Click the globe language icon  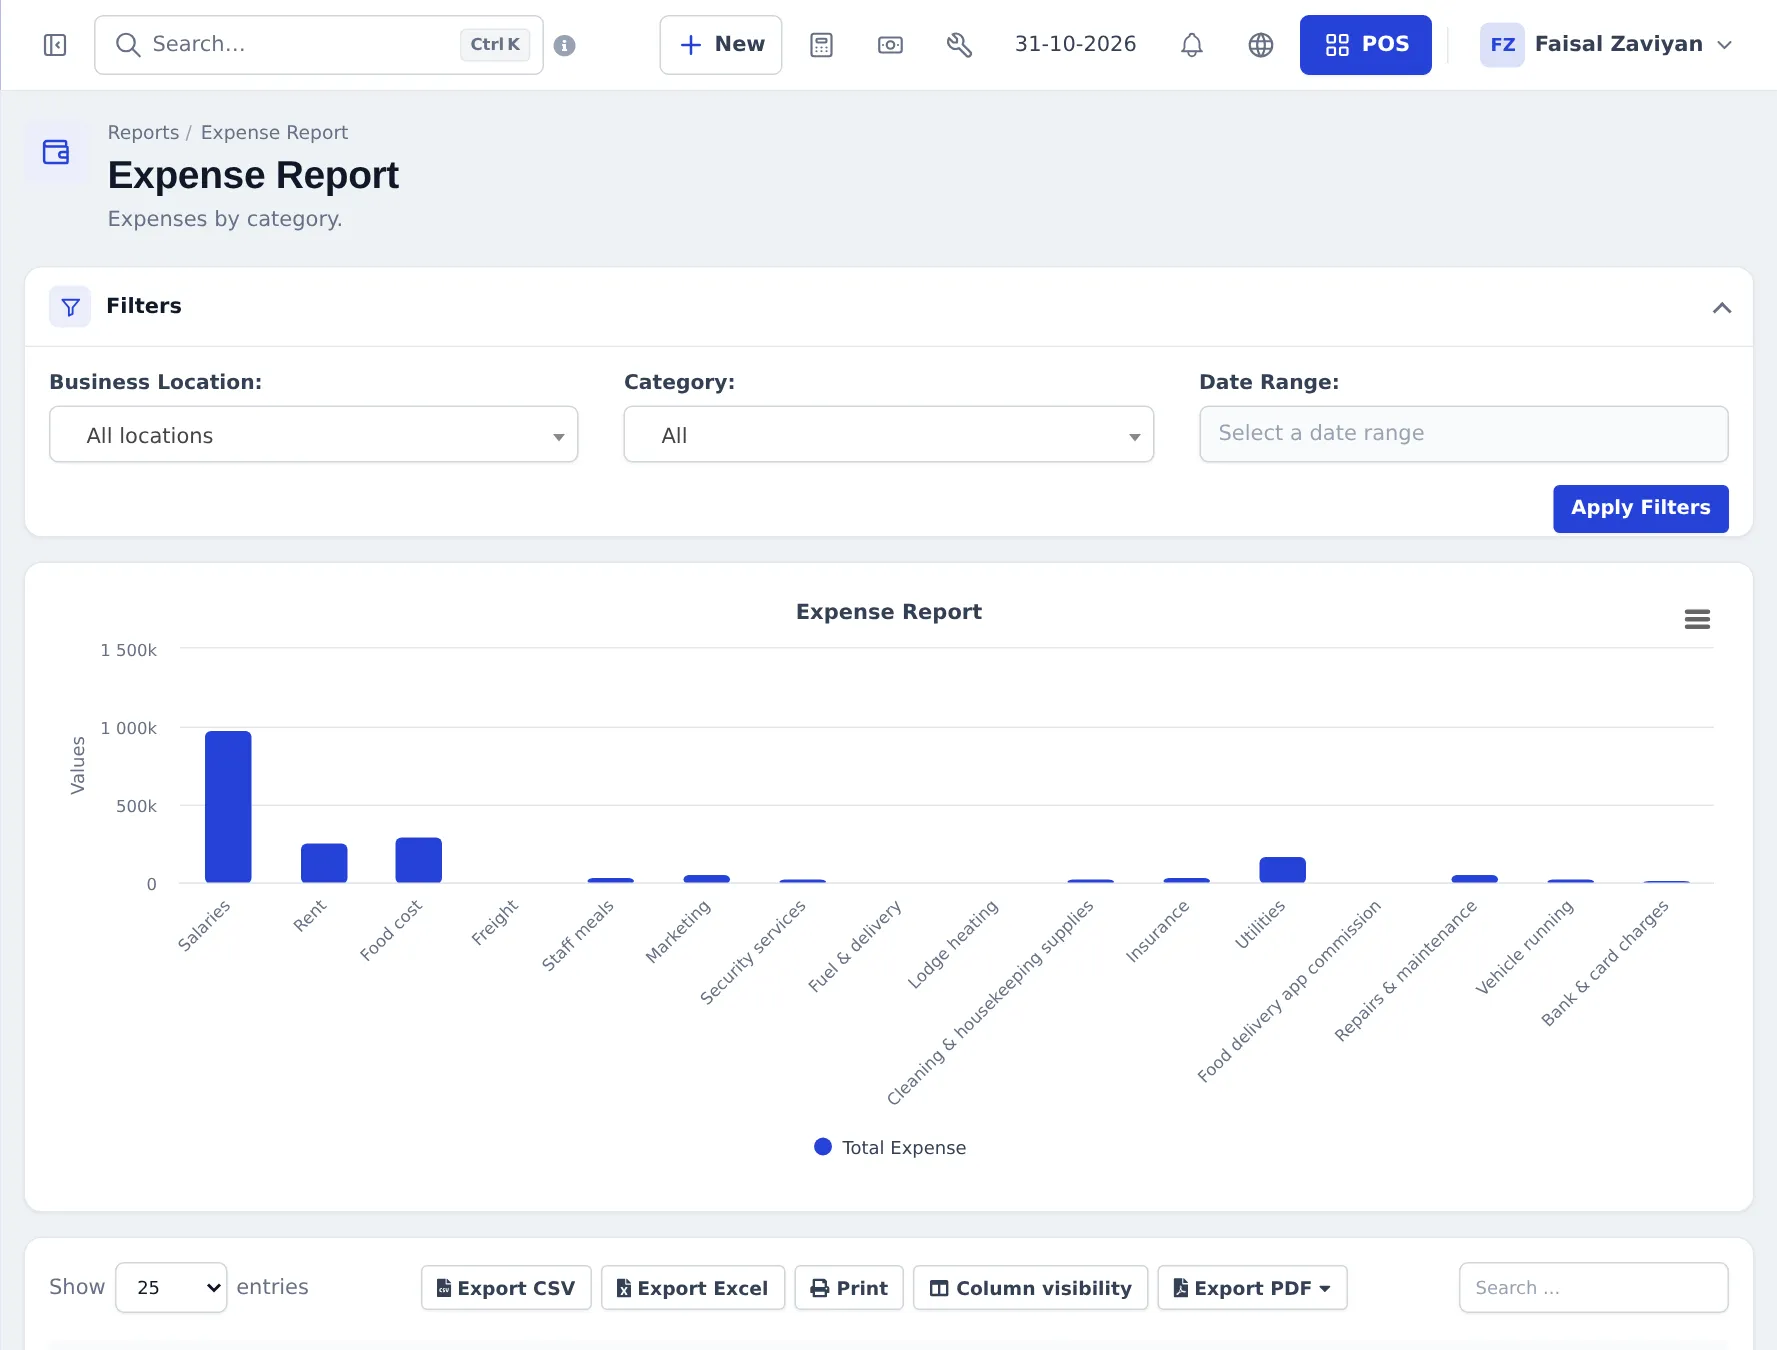point(1260,45)
